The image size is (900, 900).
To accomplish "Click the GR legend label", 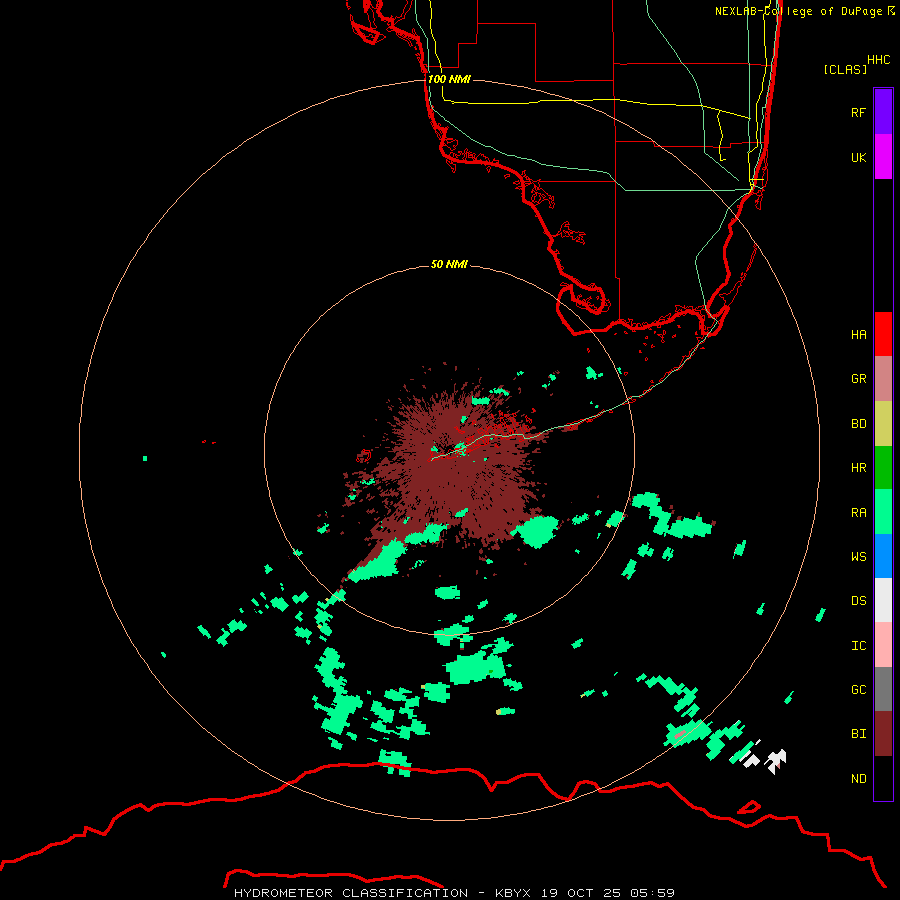I will (x=858, y=379).
